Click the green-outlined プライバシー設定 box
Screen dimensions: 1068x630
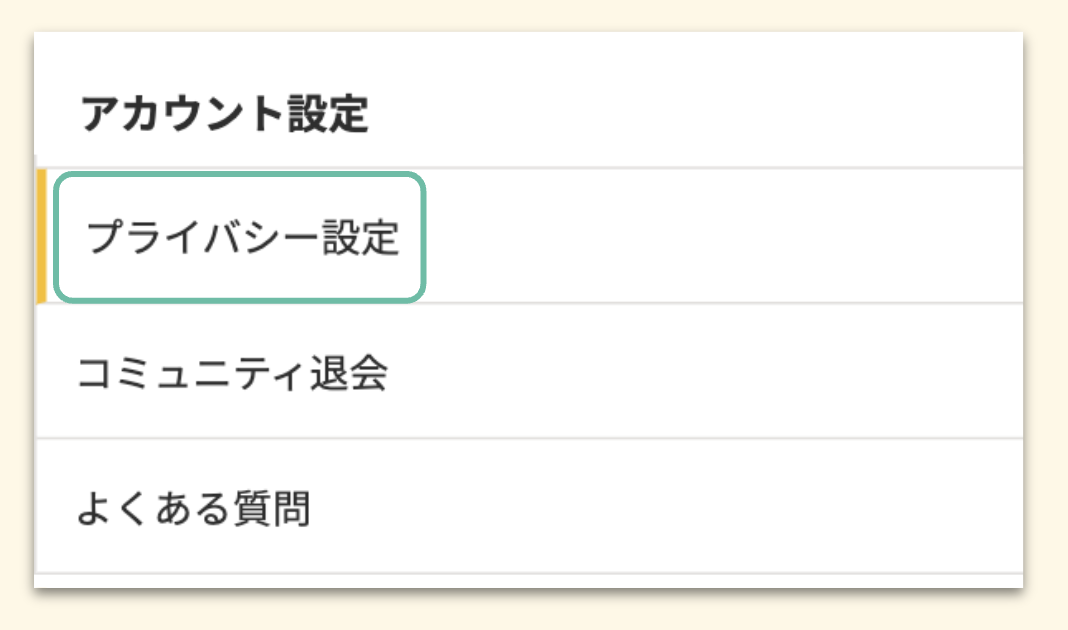coord(242,238)
